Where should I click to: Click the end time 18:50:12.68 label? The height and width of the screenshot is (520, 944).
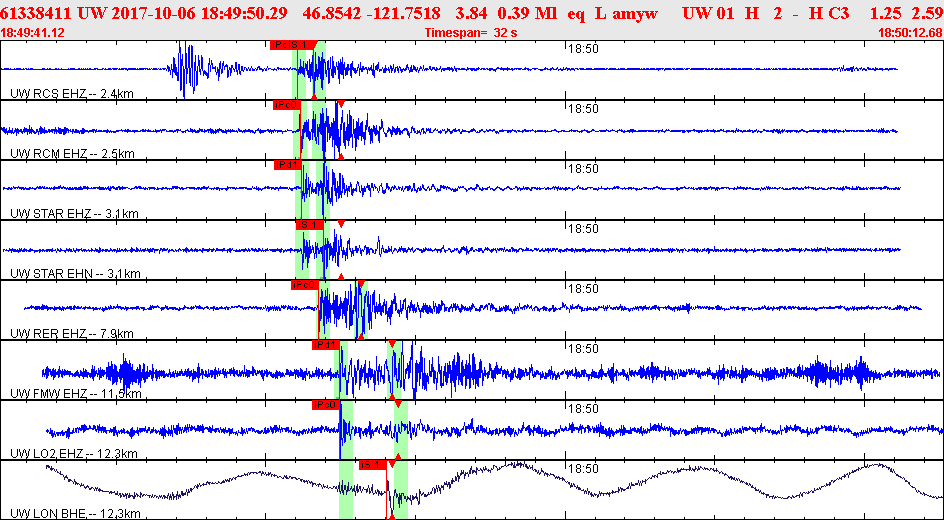click(909, 33)
